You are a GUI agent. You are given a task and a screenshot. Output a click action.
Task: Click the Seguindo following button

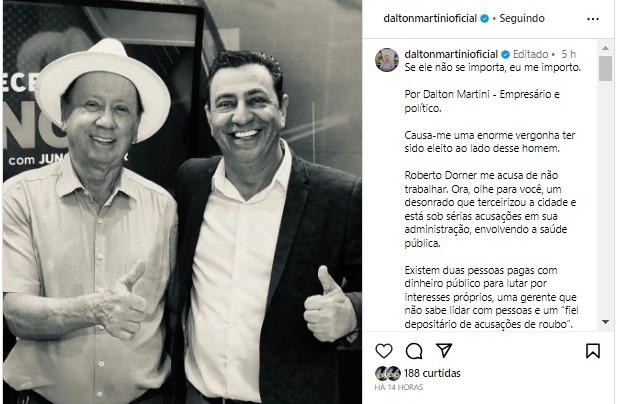522,18
